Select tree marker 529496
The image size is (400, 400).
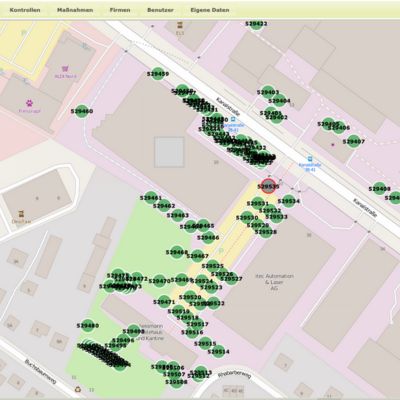123,340
